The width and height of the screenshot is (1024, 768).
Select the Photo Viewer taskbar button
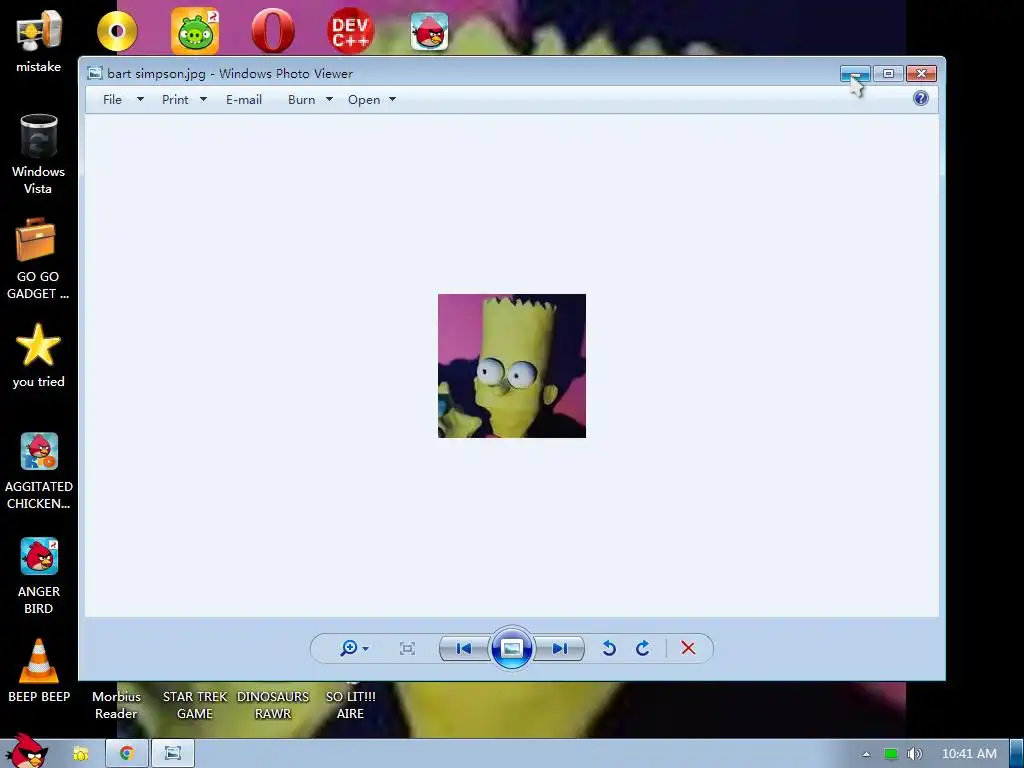pos(172,754)
